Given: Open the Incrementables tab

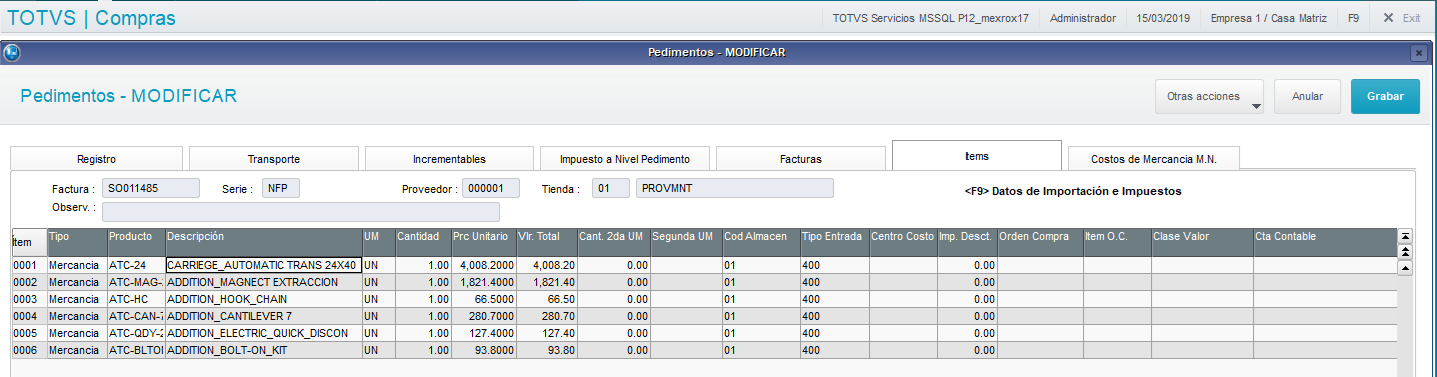Looking at the screenshot, I should point(449,159).
